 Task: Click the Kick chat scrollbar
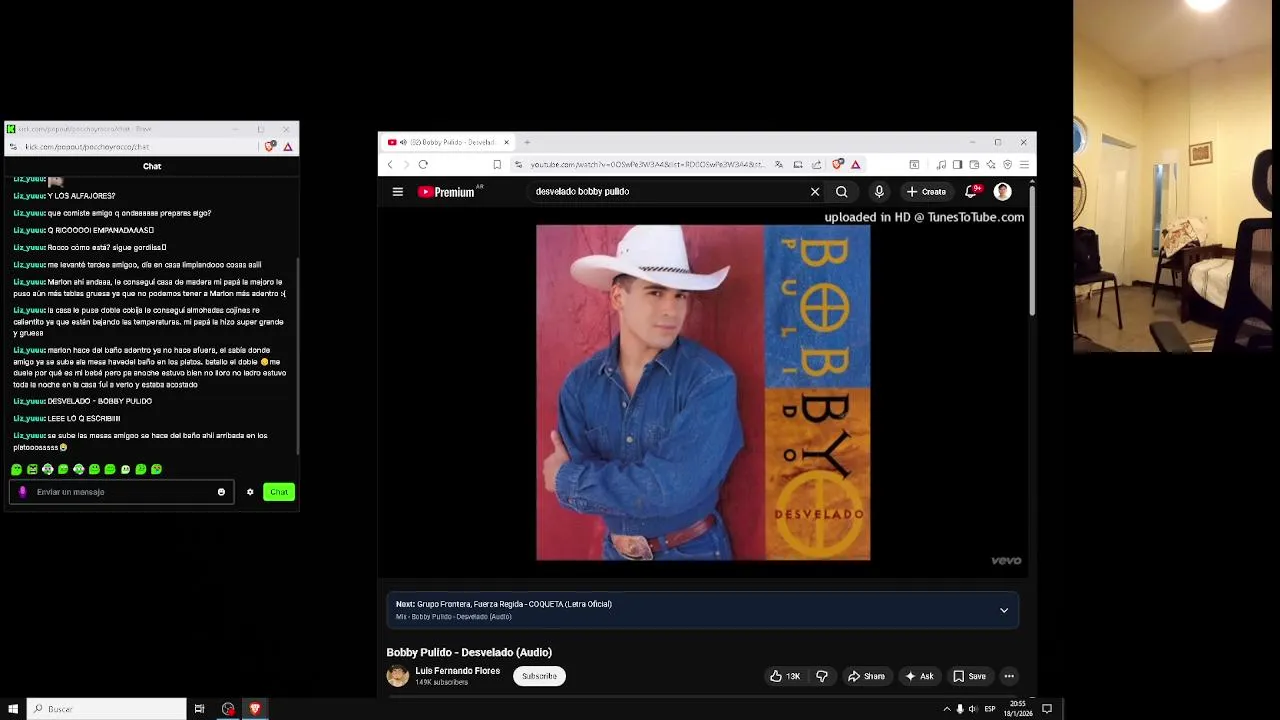[x=297, y=356]
